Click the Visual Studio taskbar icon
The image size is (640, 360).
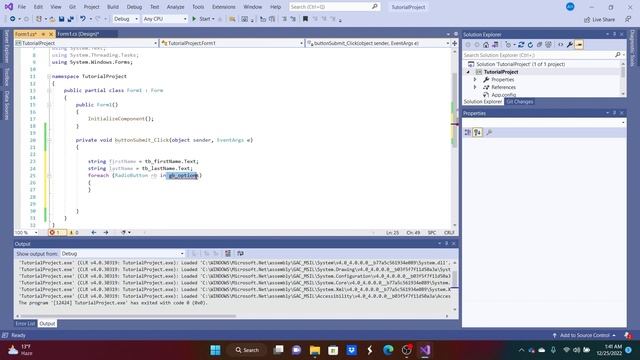tap(425, 350)
